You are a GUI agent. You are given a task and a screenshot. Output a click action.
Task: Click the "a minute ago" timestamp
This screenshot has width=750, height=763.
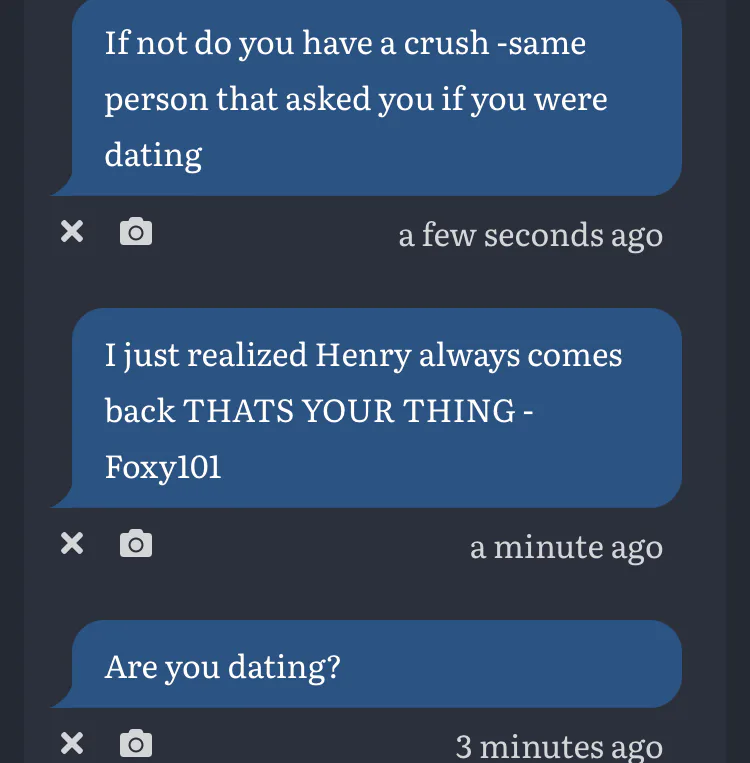[566, 546]
